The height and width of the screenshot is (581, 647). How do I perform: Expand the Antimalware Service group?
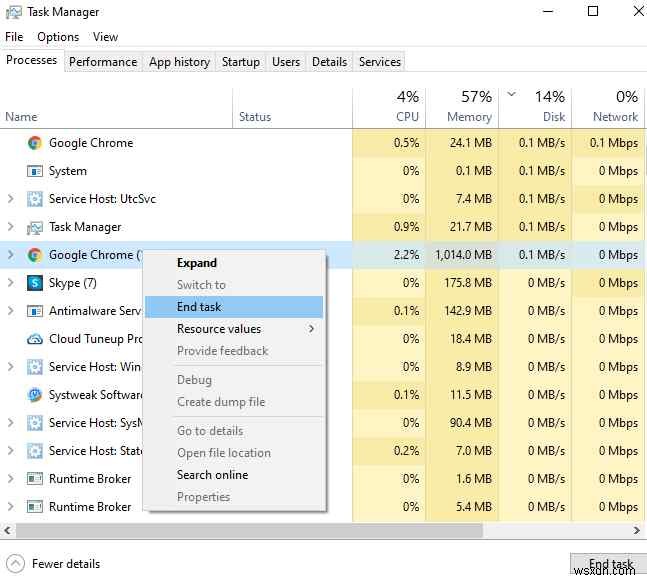[11, 311]
